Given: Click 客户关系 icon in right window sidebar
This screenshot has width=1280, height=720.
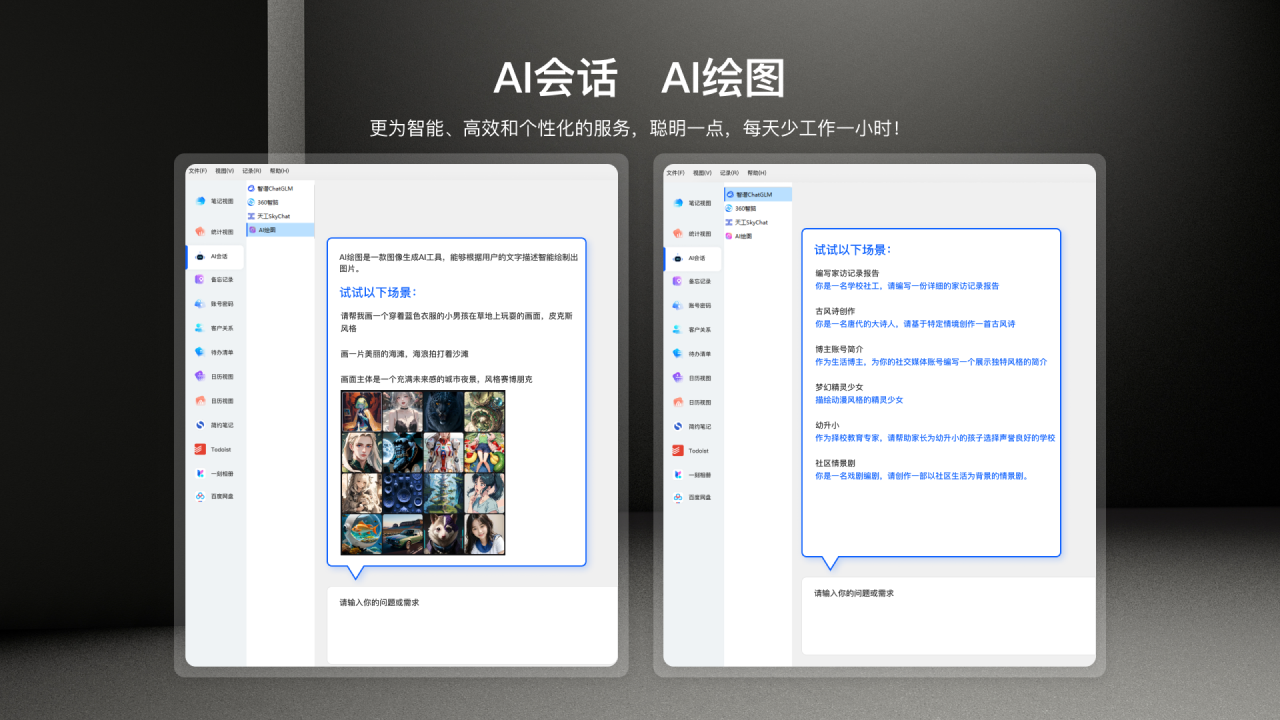Looking at the screenshot, I should click(678, 330).
